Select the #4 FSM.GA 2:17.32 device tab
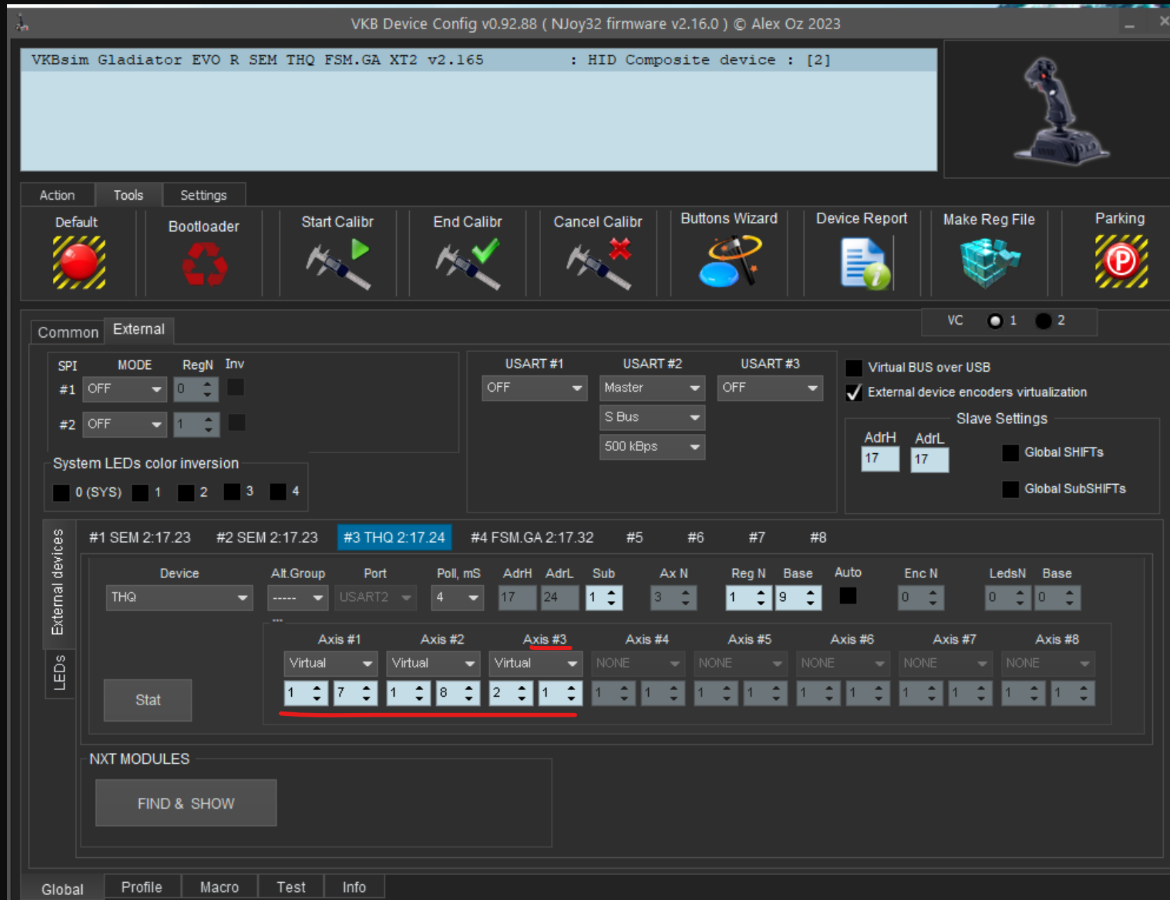This screenshot has width=1170, height=900. point(532,537)
